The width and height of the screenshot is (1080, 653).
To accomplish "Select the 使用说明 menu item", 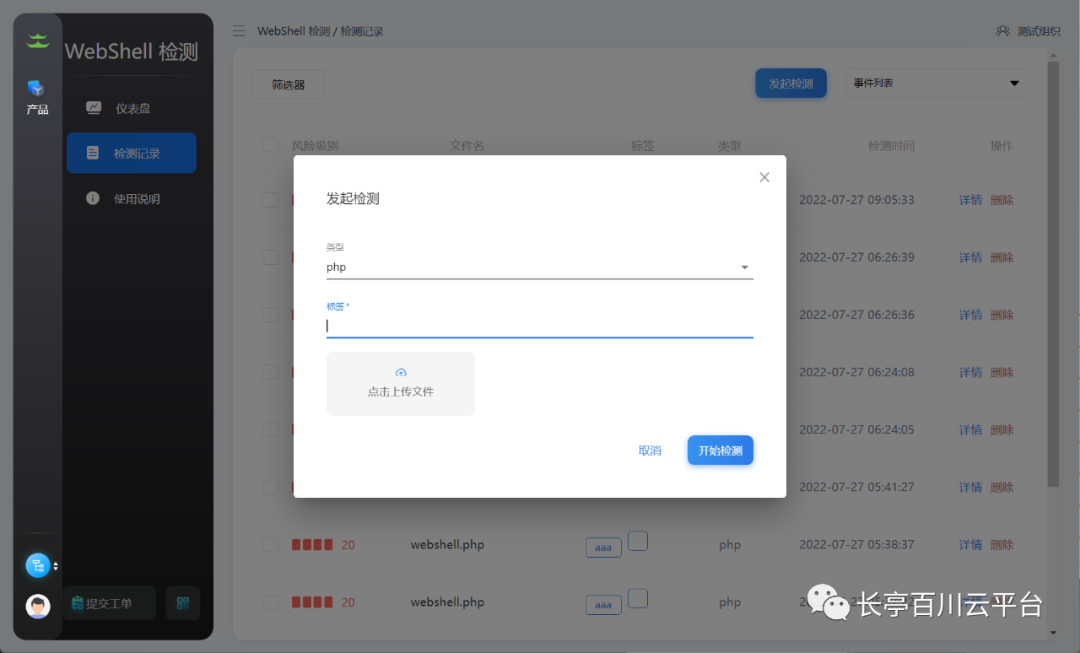I will 136,199.
